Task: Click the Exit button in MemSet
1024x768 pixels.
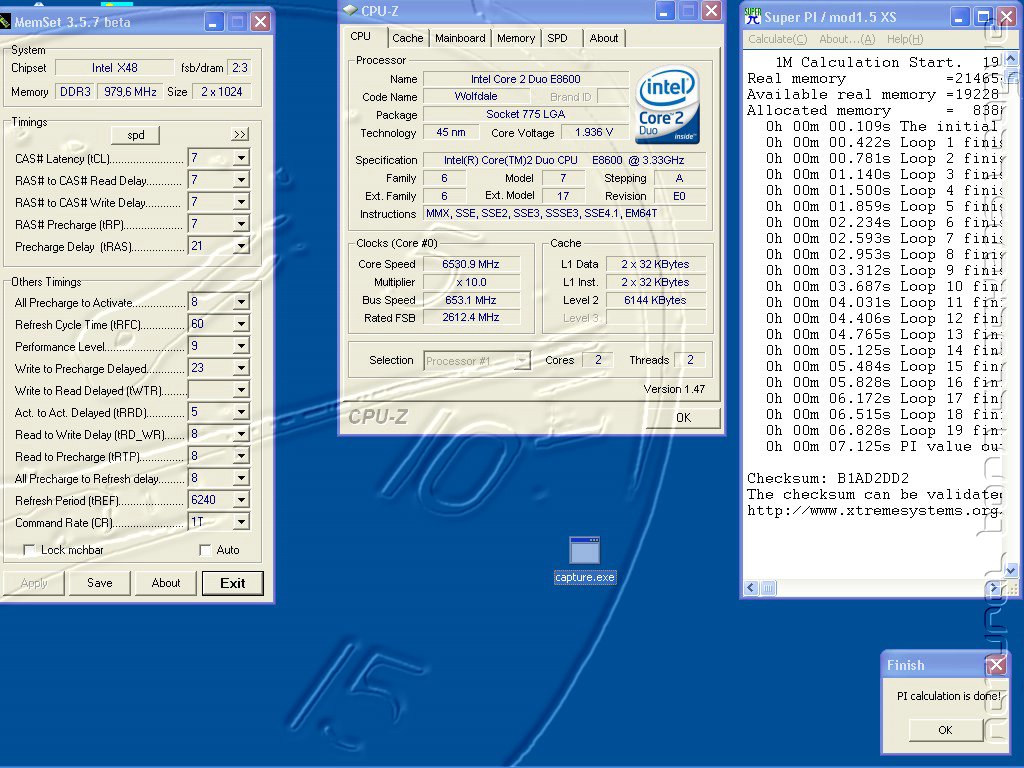Action: coord(232,583)
